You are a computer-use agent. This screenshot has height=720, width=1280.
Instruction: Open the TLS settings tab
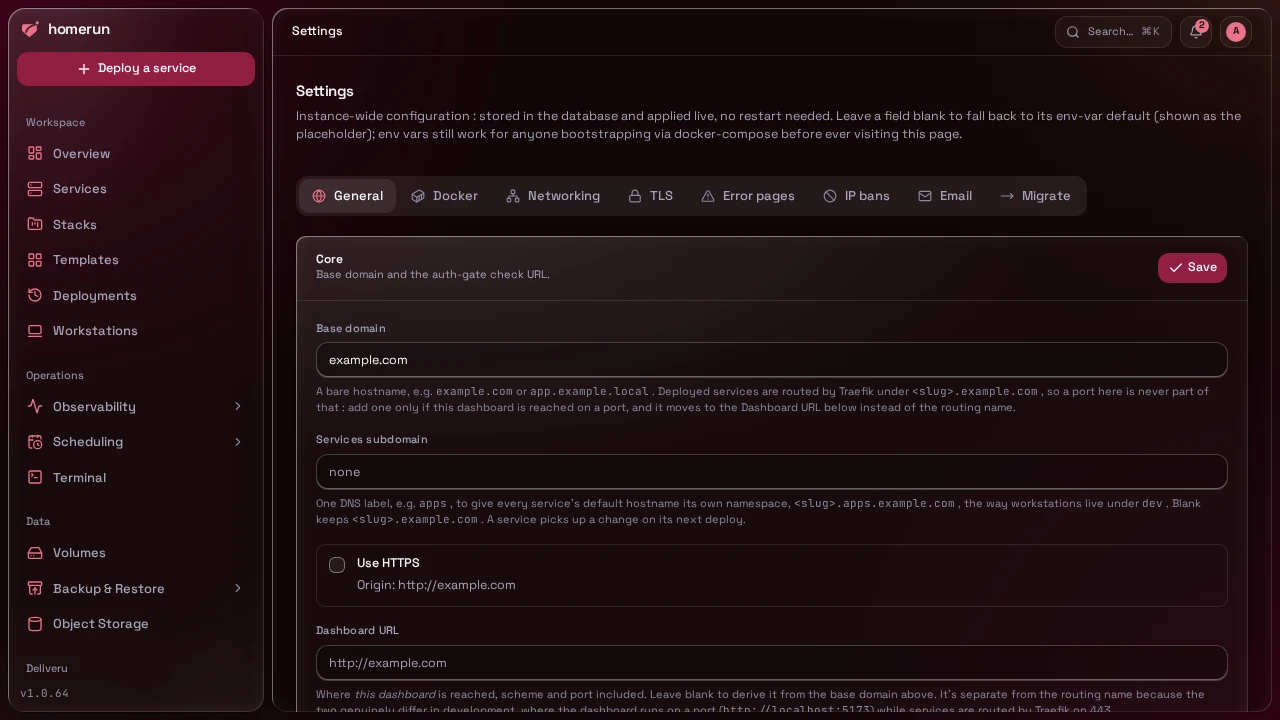pos(650,196)
